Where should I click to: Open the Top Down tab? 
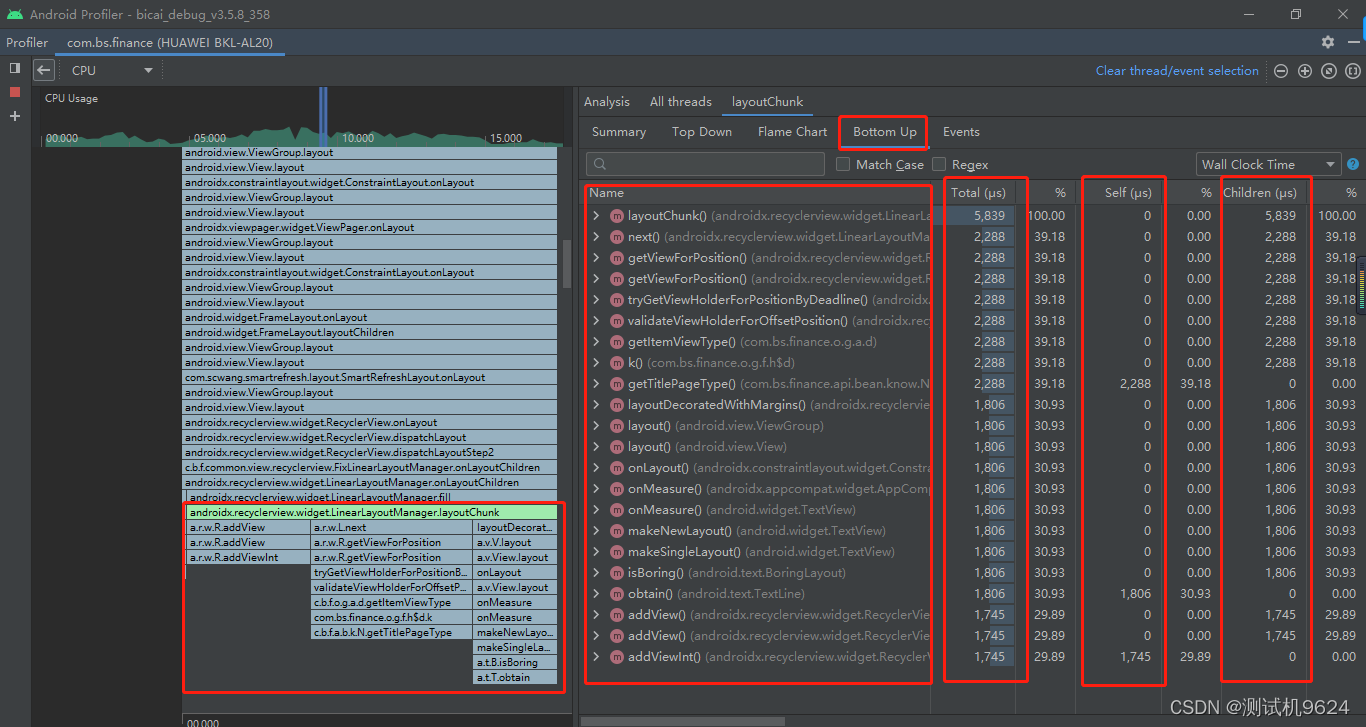(x=702, y=132)
